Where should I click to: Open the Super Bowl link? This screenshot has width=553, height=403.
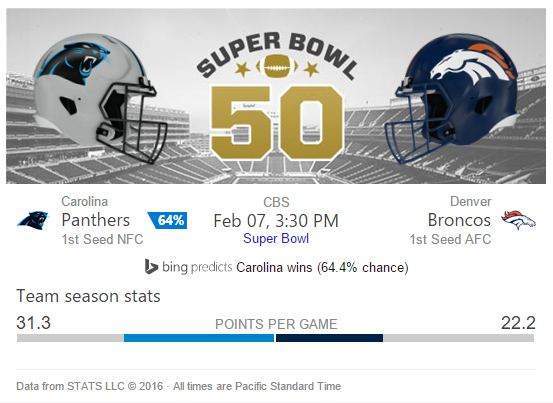pyautogui.click(x=276, y=239)
